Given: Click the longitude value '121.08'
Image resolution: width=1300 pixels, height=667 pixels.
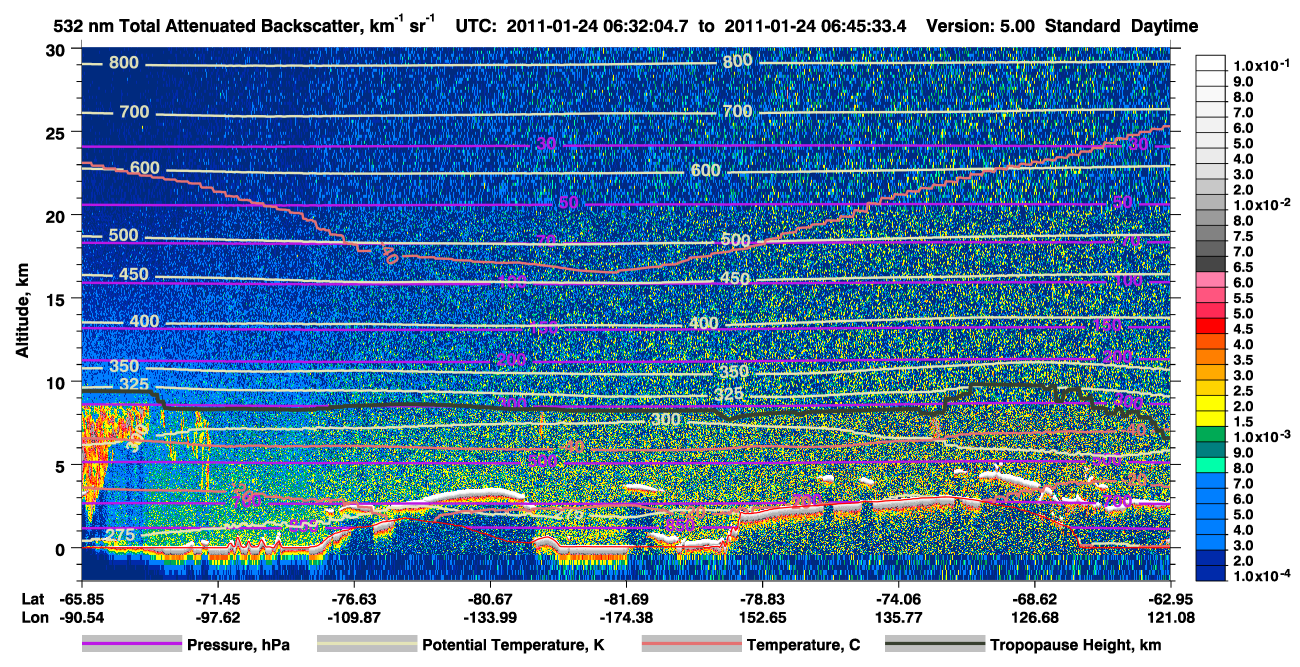Looking at the screenshot, I should point(1171,617).
